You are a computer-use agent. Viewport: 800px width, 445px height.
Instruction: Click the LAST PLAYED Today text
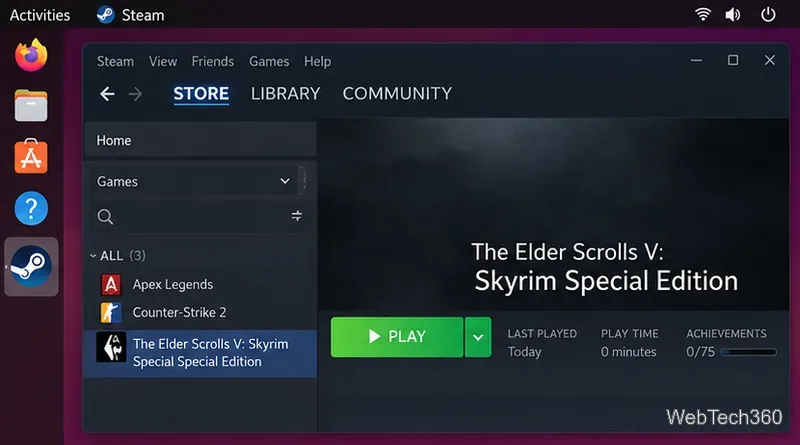(542, 343)
